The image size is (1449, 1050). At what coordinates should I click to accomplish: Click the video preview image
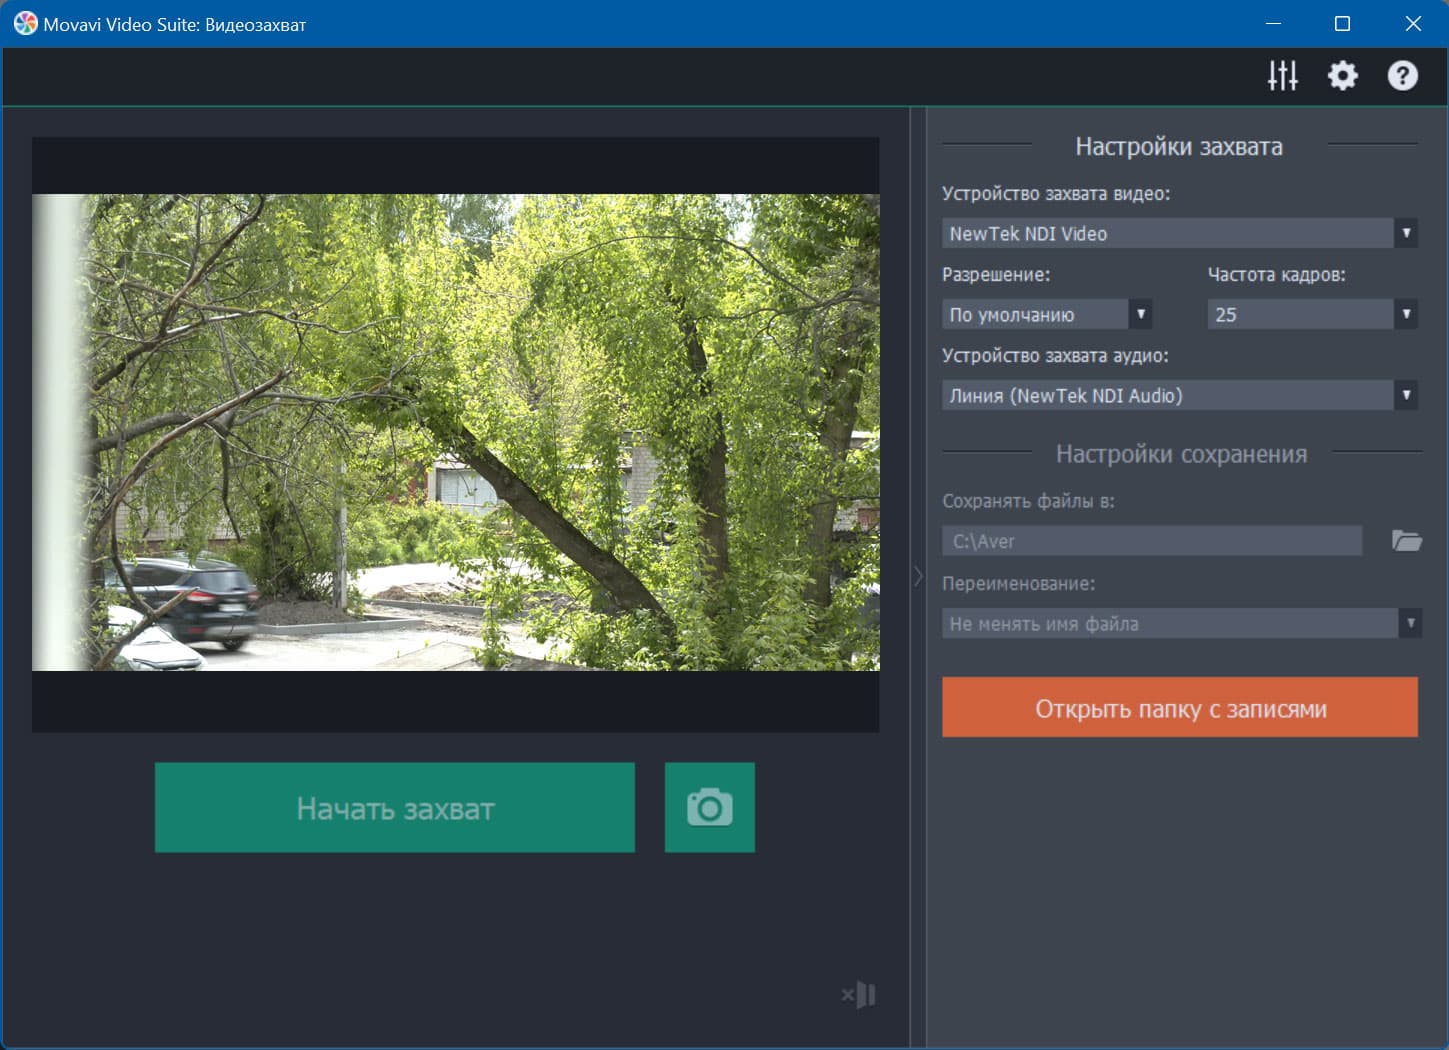[456, 432]
